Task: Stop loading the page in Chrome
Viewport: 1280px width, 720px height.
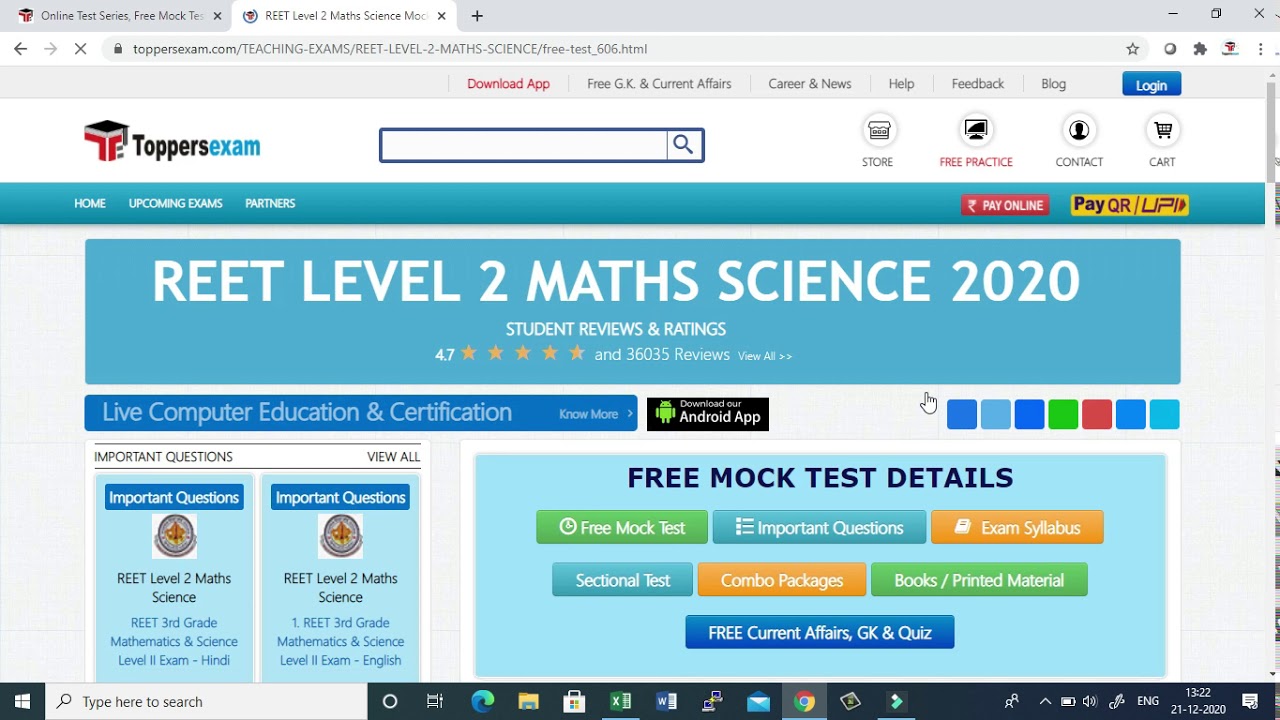Action: click(80, 49)
